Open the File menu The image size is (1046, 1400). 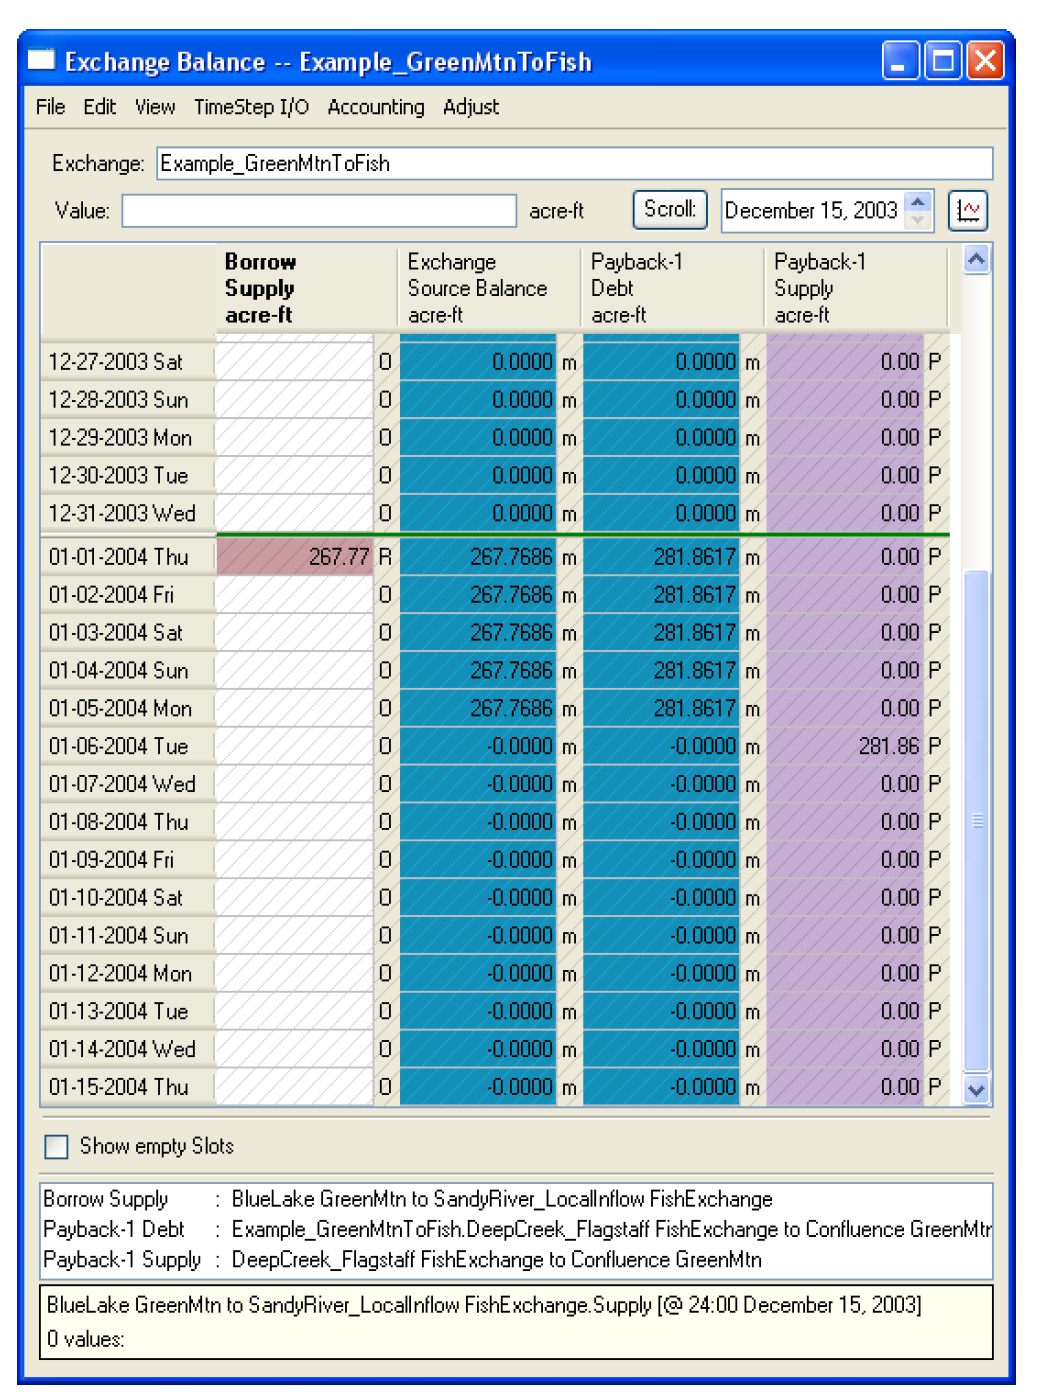50,107
